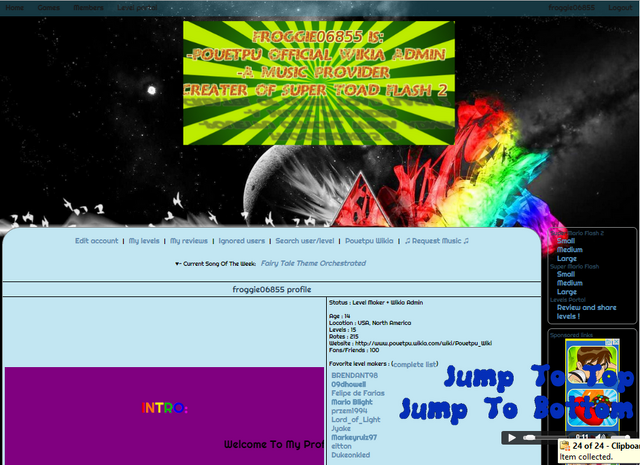This screenshot has width=640, height=465.
Task: Select Large under Super Mario Flash
Action: 567,292
